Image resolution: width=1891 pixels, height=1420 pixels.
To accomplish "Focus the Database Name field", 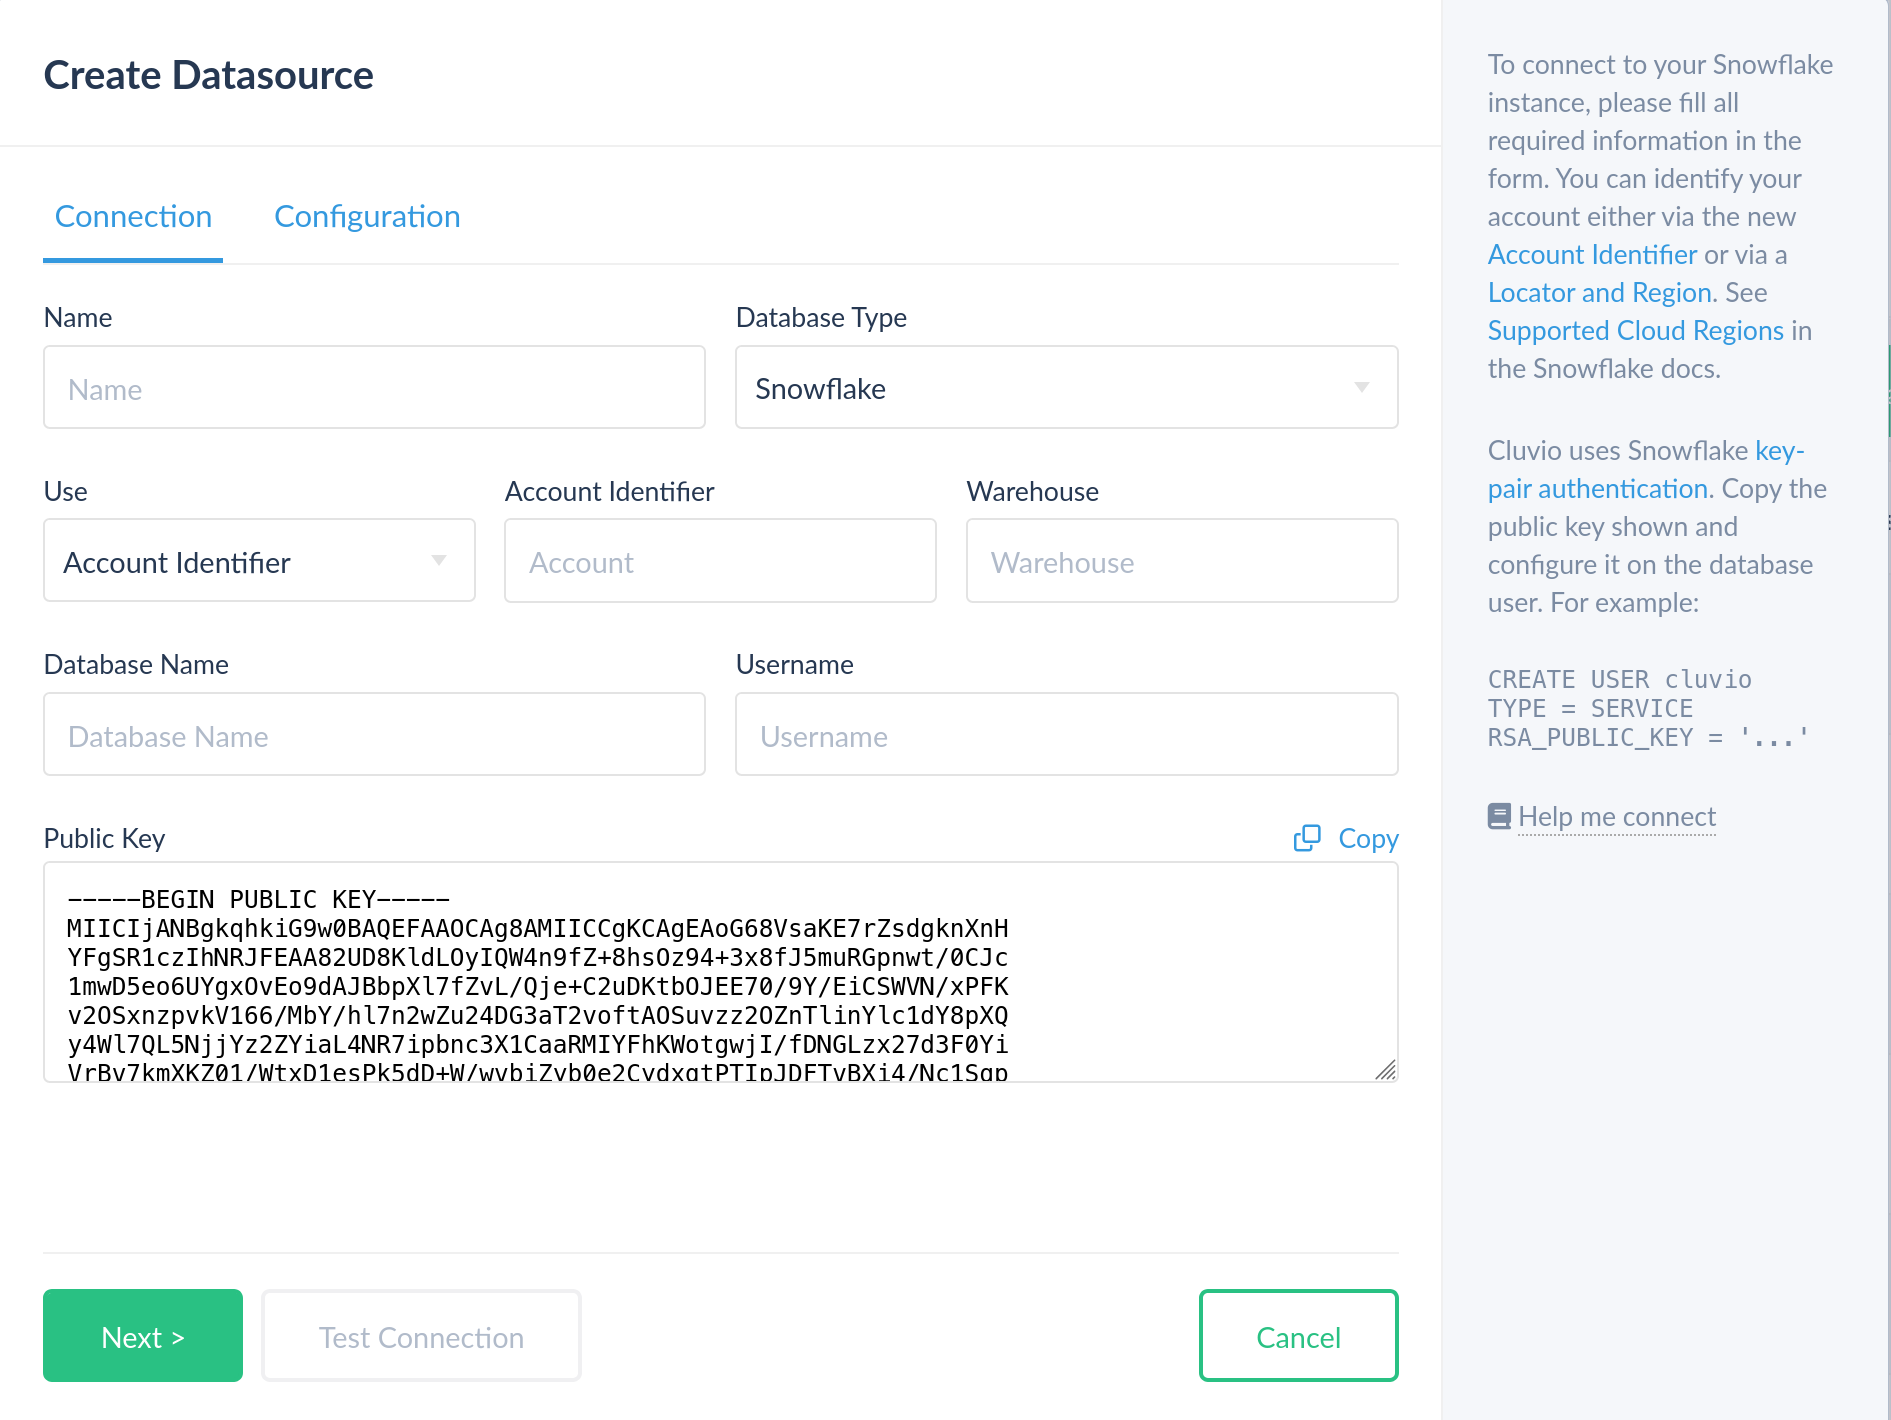I will pos(374,736).
